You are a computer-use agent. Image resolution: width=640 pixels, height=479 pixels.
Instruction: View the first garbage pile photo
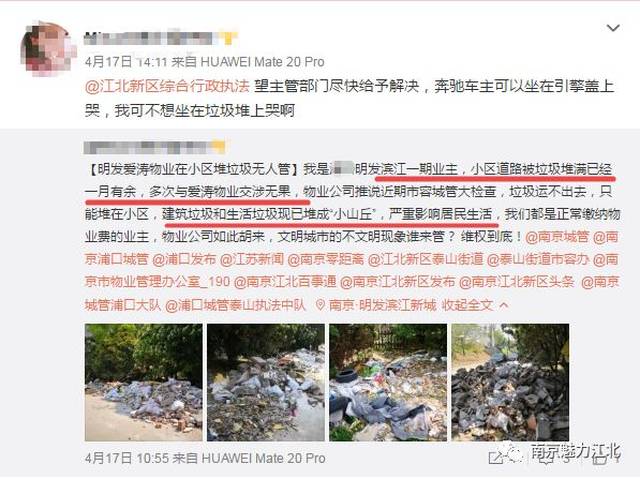pos(144,382)
